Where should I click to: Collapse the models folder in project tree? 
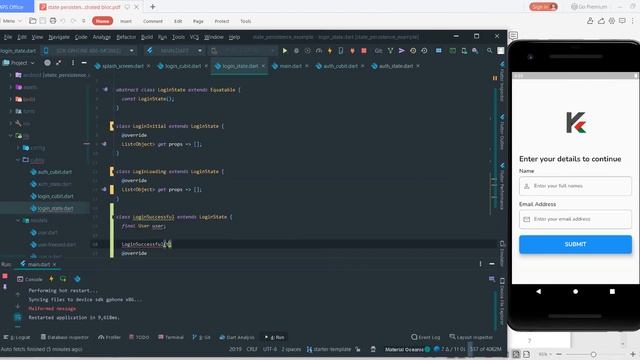point(18,220)
